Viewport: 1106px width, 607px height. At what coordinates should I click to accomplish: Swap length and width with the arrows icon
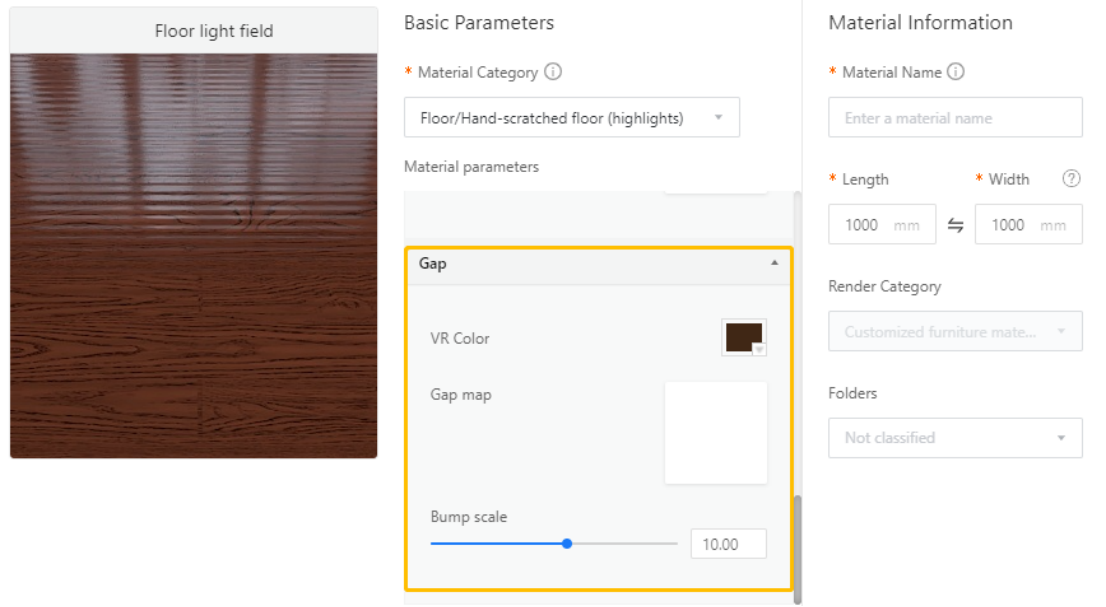click(x=955, y=225)
